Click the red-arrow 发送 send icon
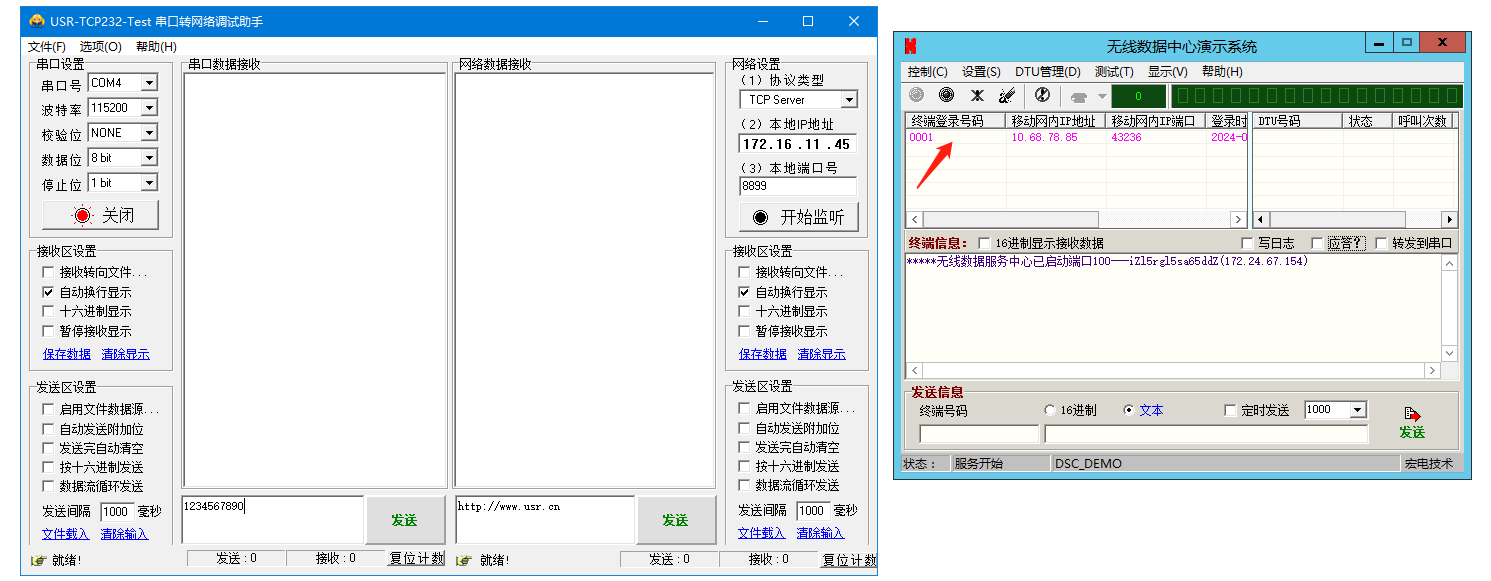This screenshot has width=1491, height=581. [1411, 422]
